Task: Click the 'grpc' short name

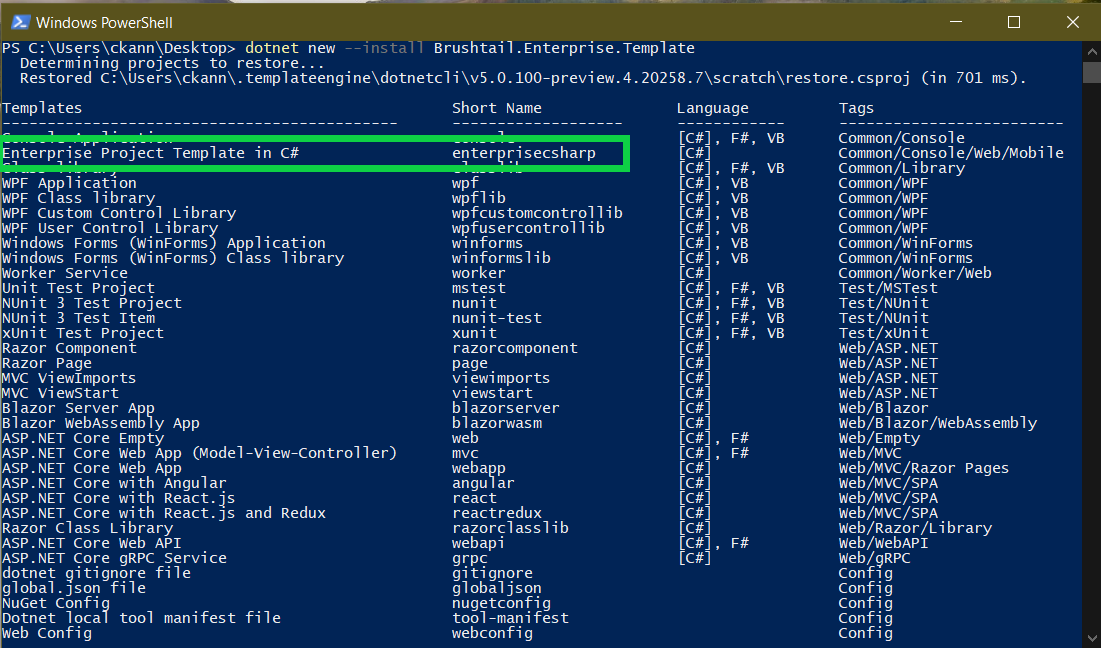Action: click(x=470, y=559)
